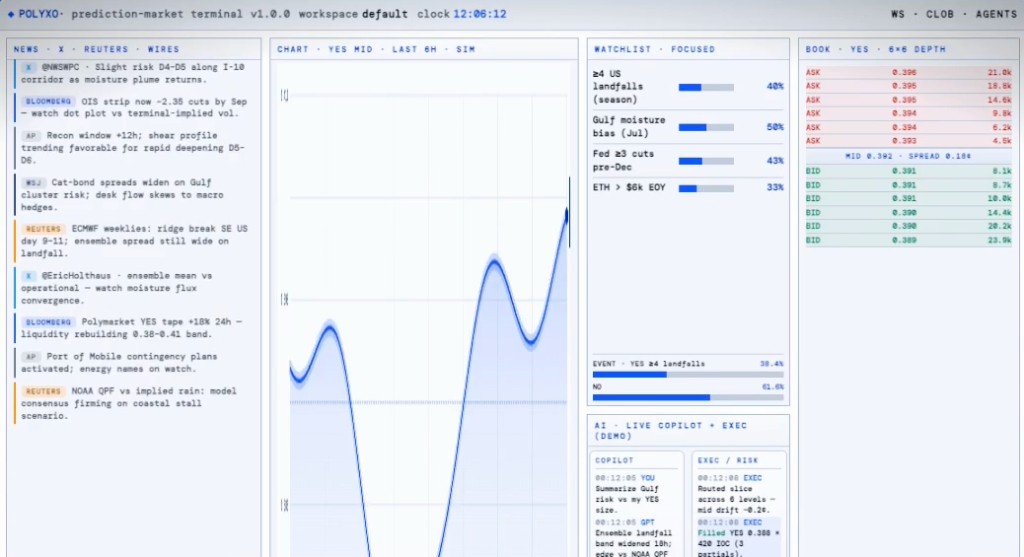Click the WATCHLIST · FOCUSED header

[x=654, y=49]
